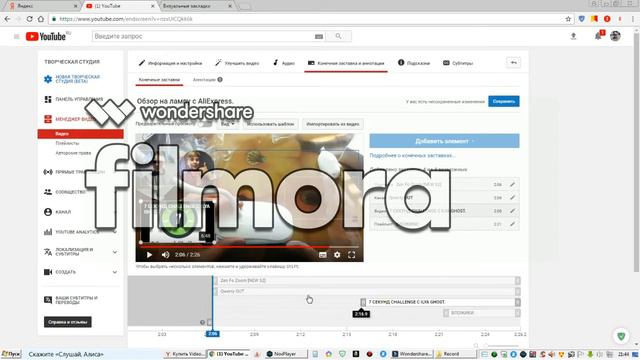Open the Подсказки tab

[x=414, y=63]
